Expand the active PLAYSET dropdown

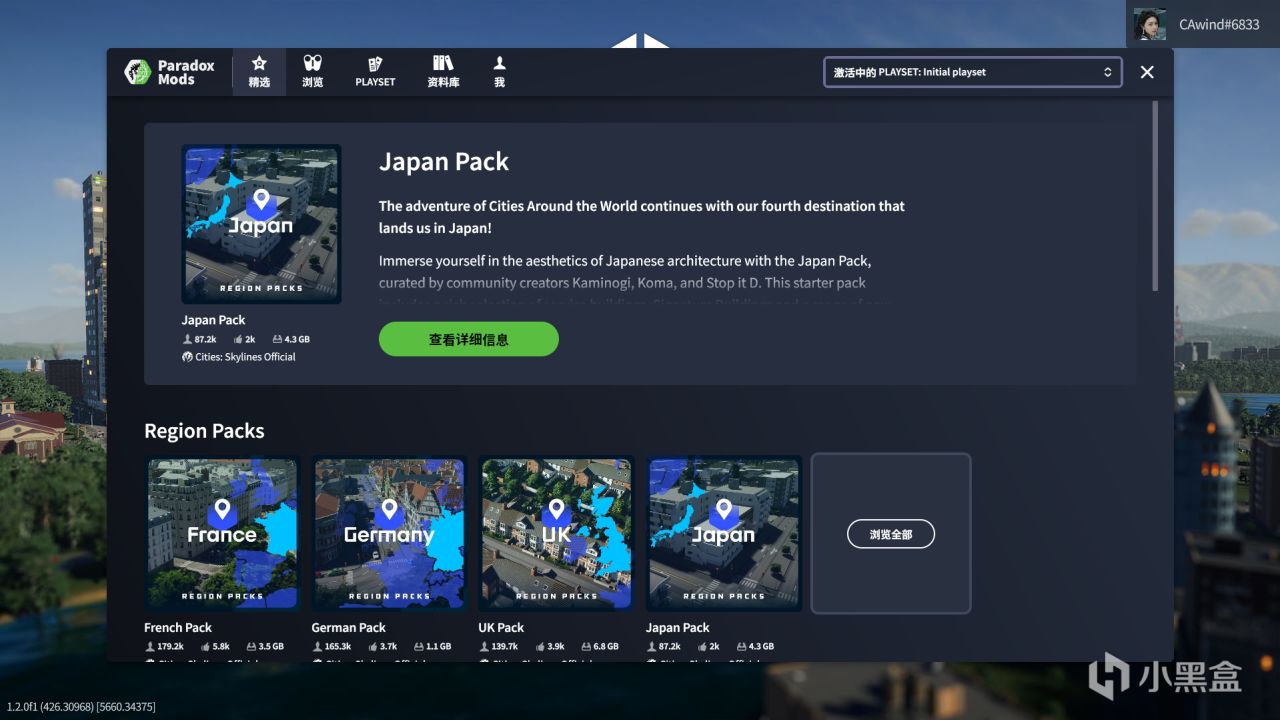click(x=973, y=72)
